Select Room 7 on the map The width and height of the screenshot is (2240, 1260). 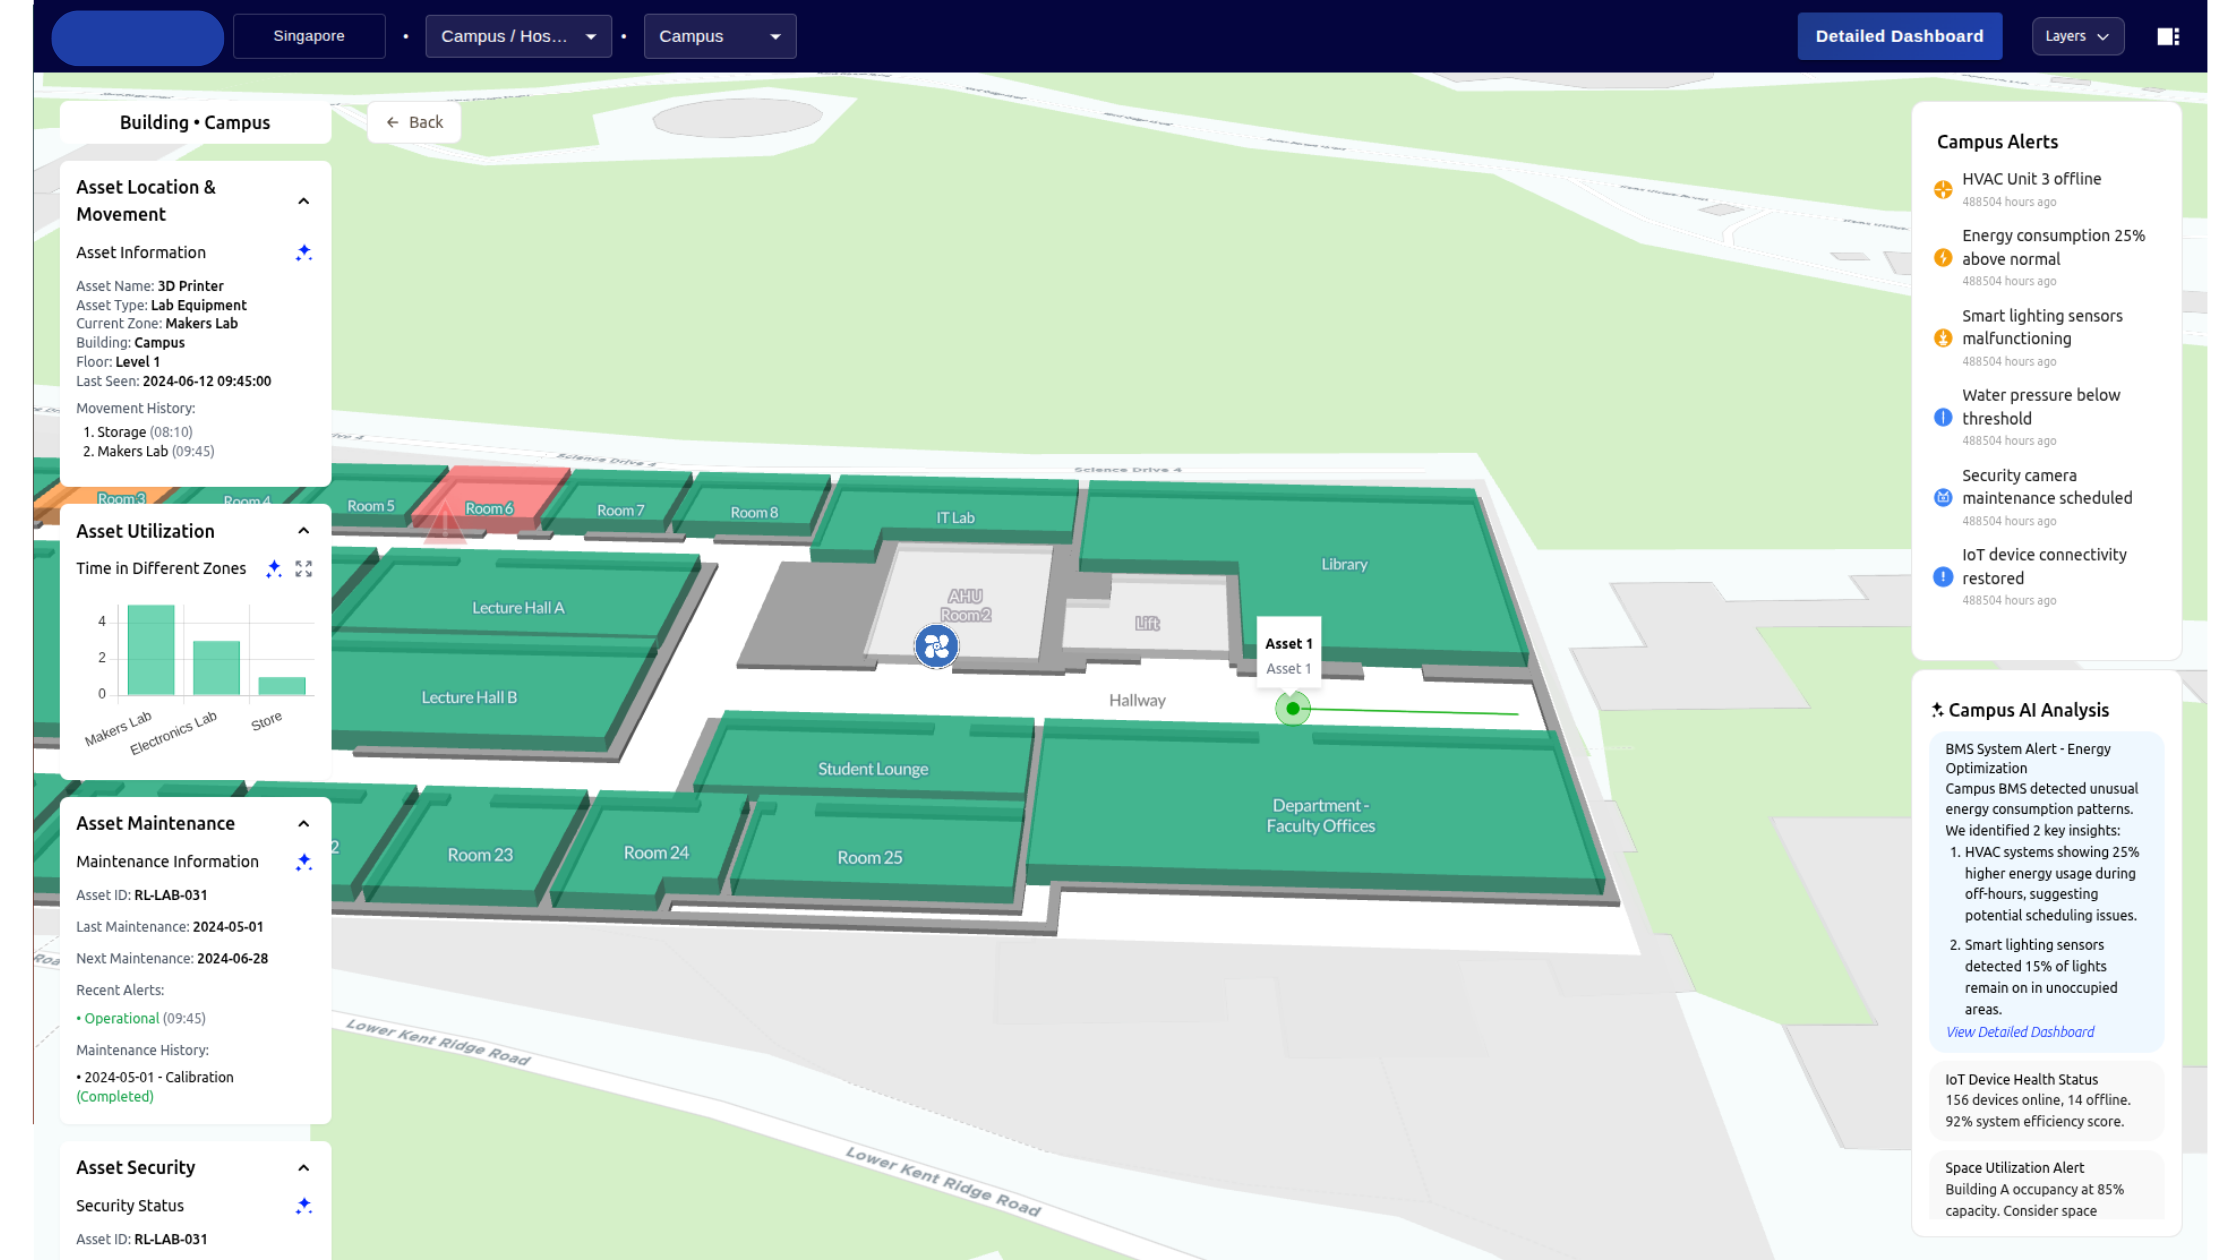pyautogui.click(x=621, y=510)
